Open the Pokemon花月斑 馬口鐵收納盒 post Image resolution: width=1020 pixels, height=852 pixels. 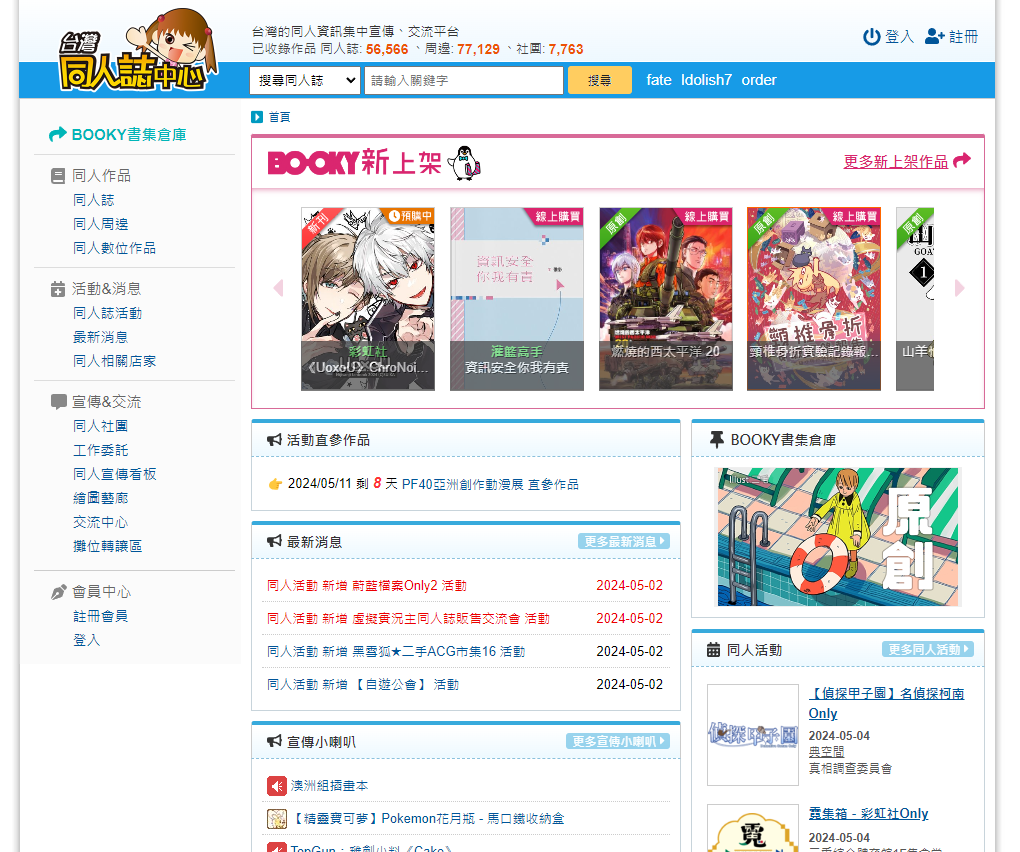click(x=429, y=819)
